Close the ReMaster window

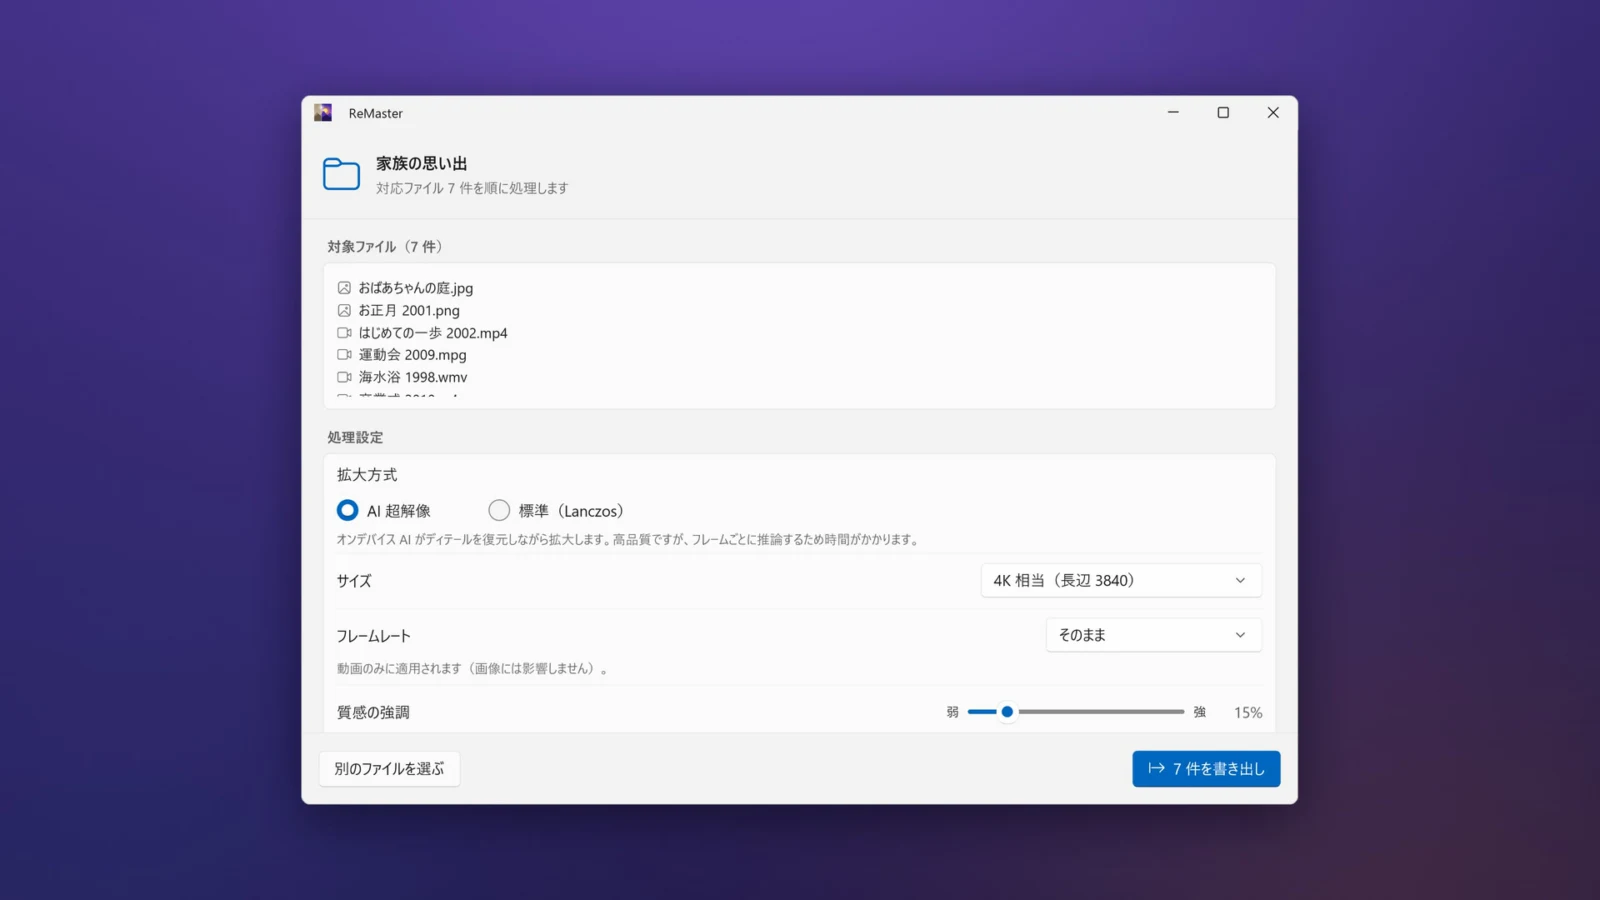[1273, 113]
